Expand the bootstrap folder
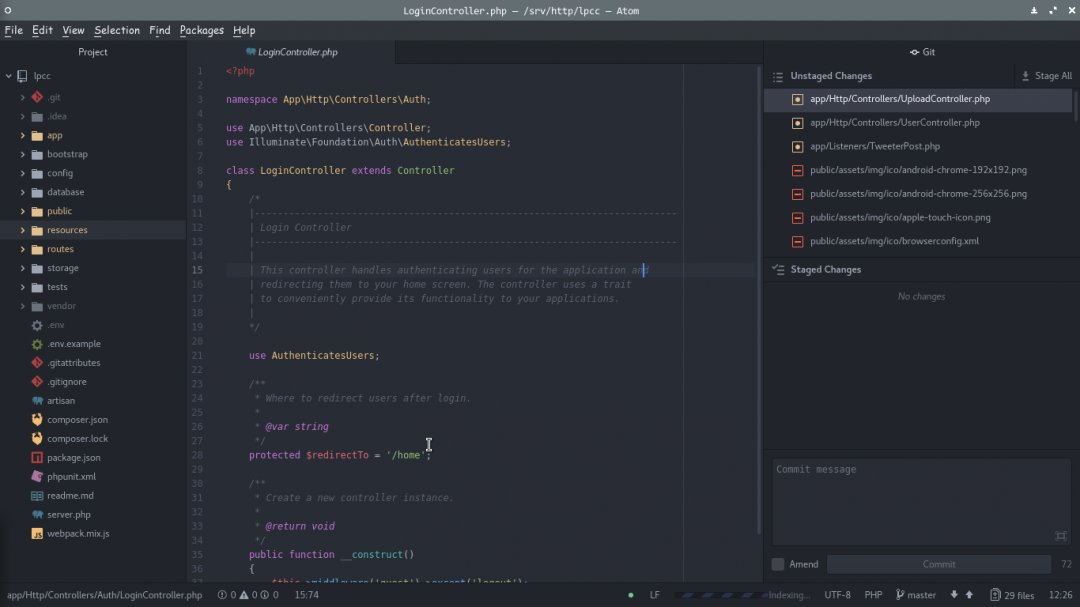 [23, 154]
